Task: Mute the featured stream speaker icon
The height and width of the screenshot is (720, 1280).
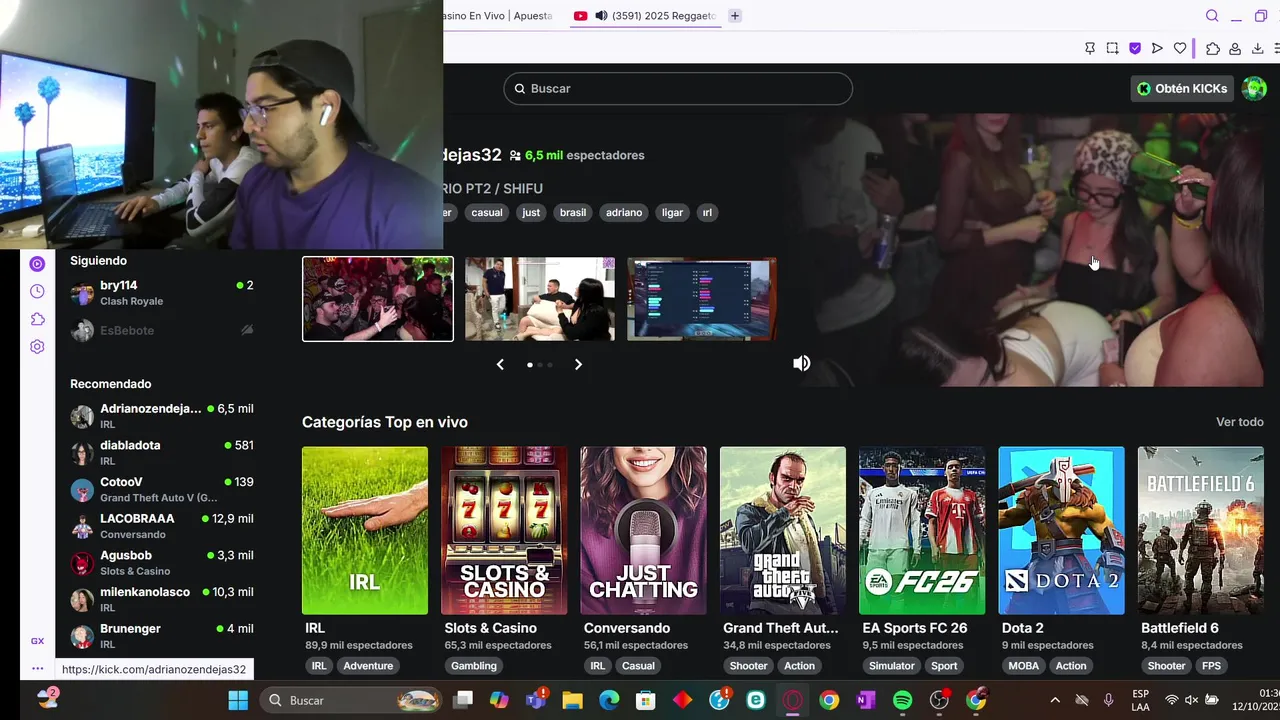Action: point(802,363)
